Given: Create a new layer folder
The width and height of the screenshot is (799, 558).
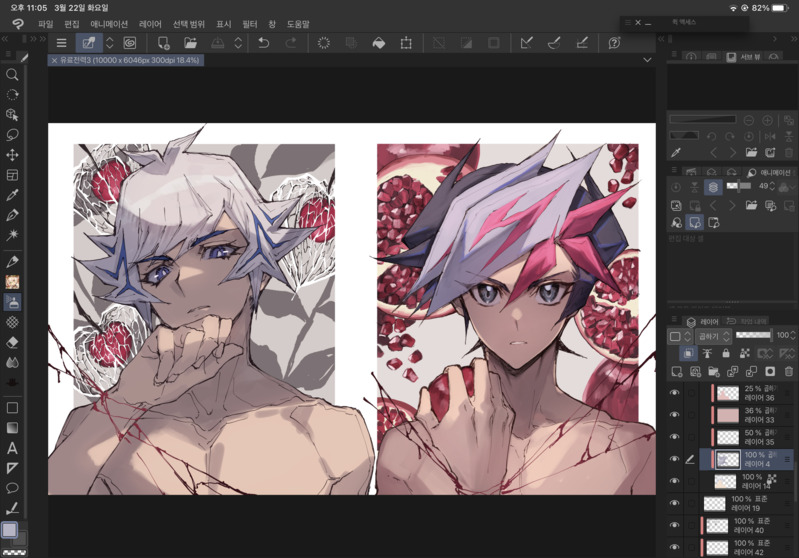Looking at the screenshot, I should click(x=714, y=371).
